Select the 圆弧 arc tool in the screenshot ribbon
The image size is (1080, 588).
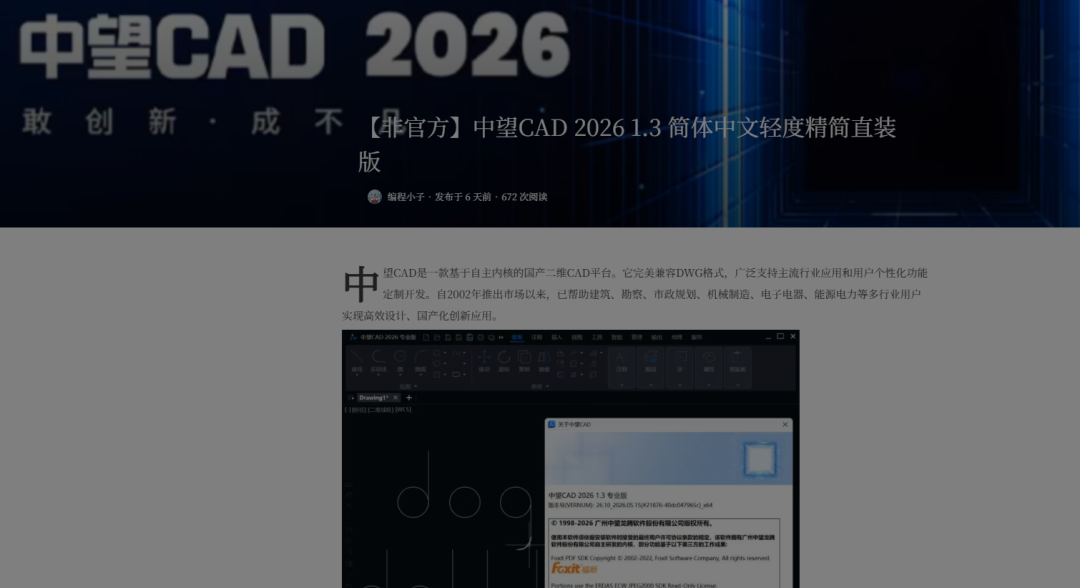point(420,361)
